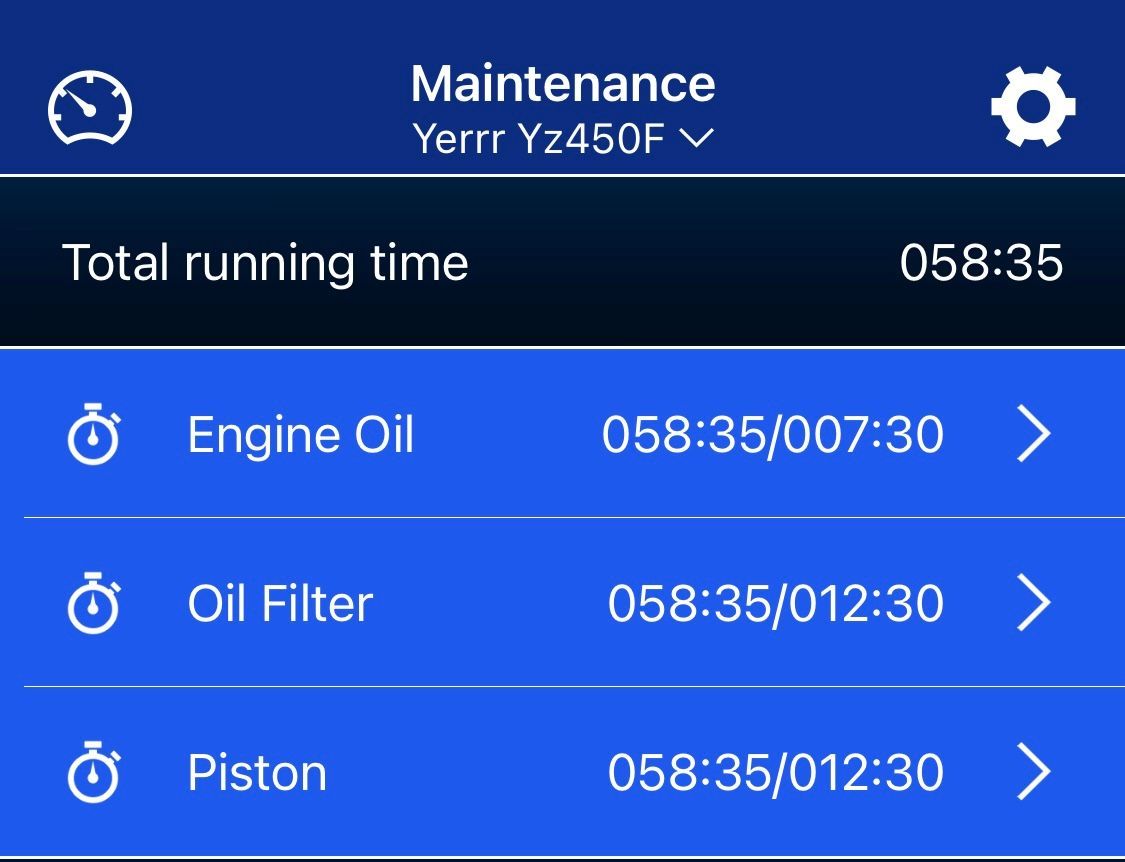Viewport: 1125px width, 862px height.
Task: Open the Total running time row
Action: click(x=562, y=261)
